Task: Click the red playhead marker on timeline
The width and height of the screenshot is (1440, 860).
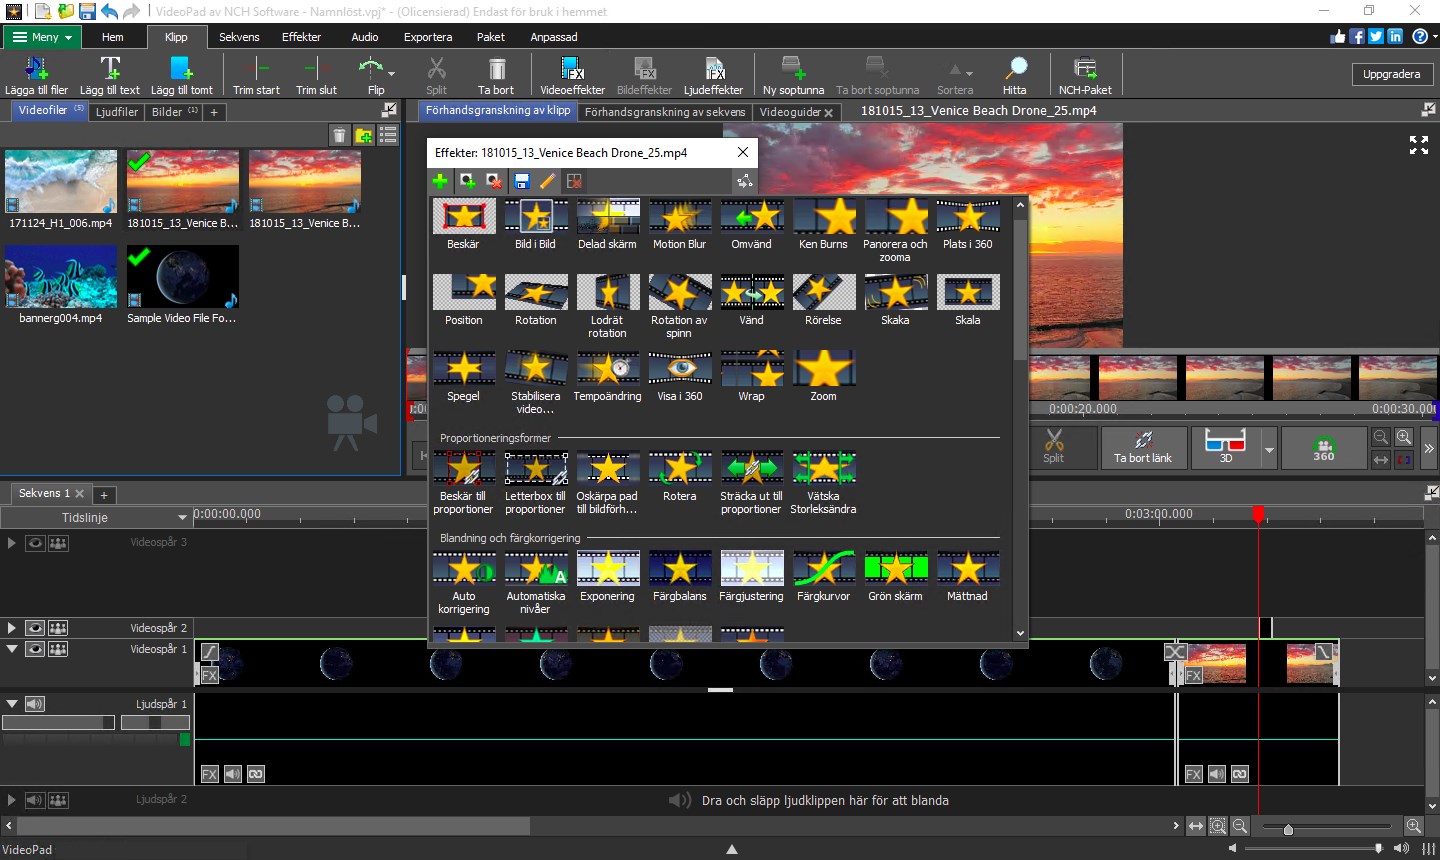Action: click(x=1258, y=515)
